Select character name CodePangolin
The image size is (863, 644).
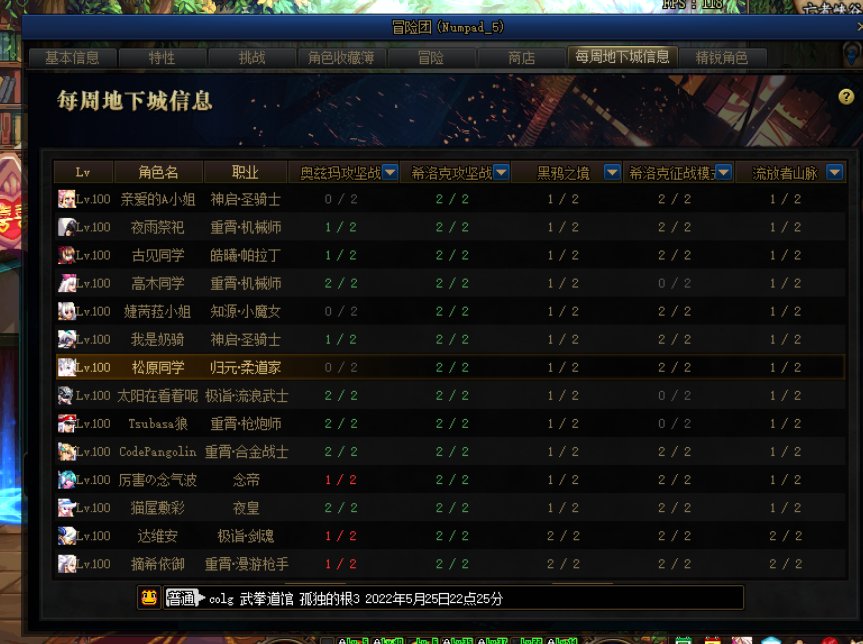click(x=158, y=452)
